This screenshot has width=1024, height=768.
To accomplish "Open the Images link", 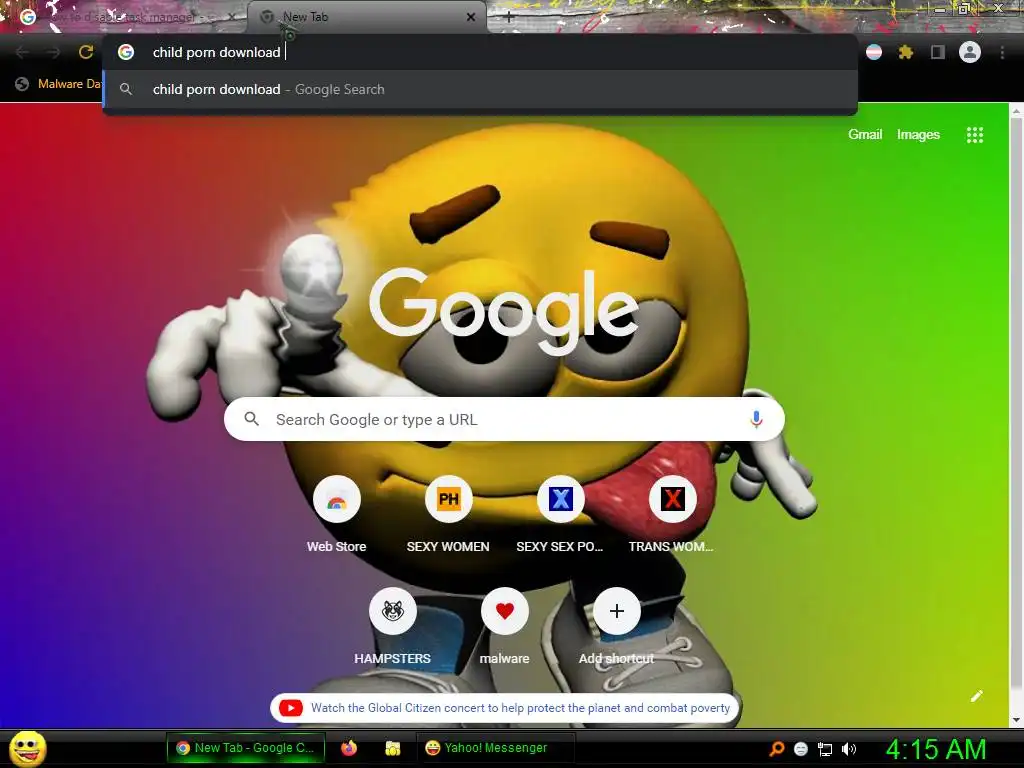I will (x=918, y=135).
